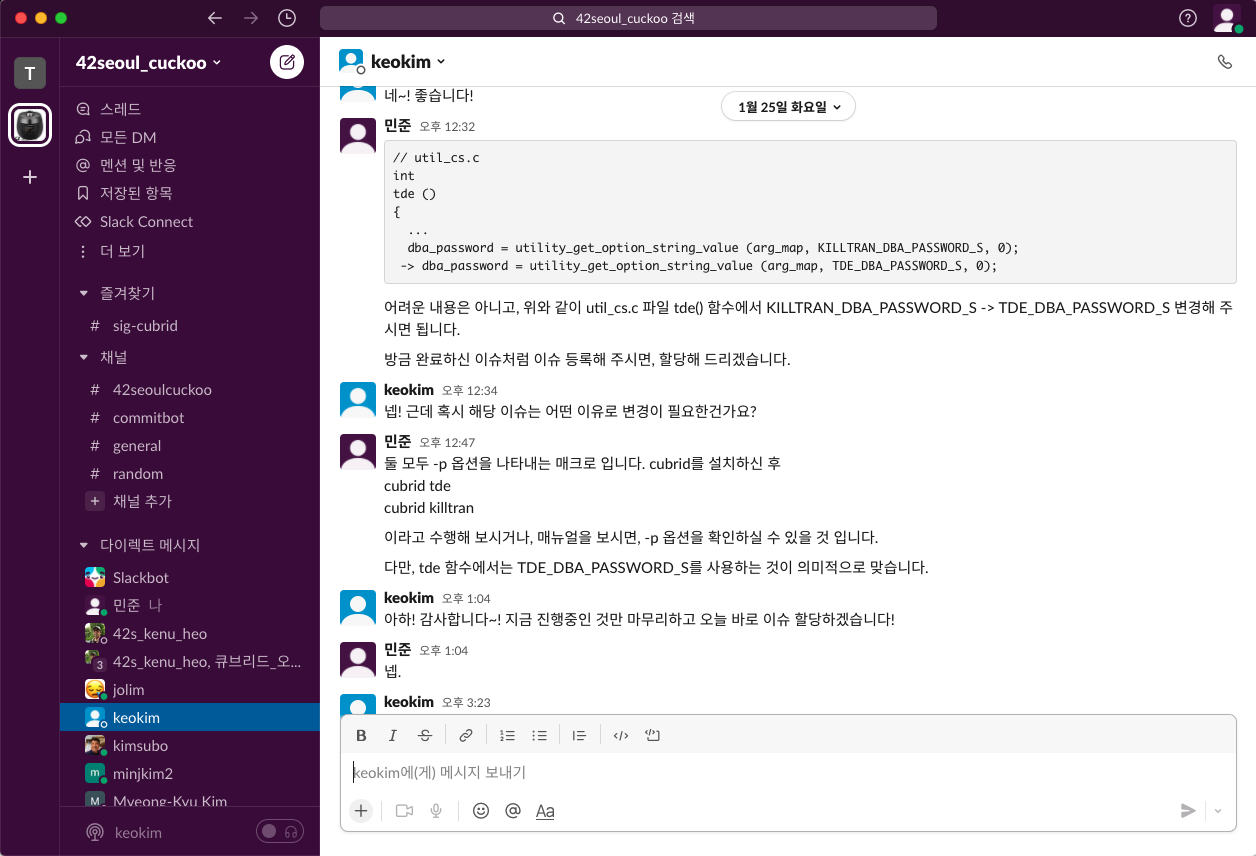
Task: Open the mention (@) selector in the composer
Action: point(513,811)
